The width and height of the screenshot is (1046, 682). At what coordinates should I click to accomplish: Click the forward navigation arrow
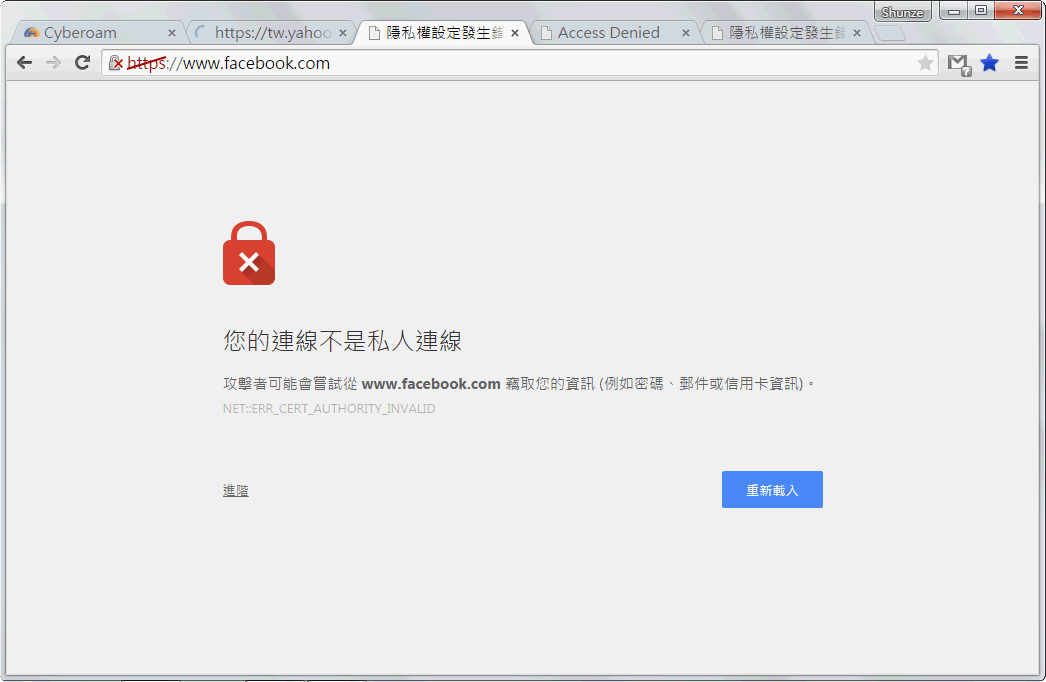[x=53, y=63]
